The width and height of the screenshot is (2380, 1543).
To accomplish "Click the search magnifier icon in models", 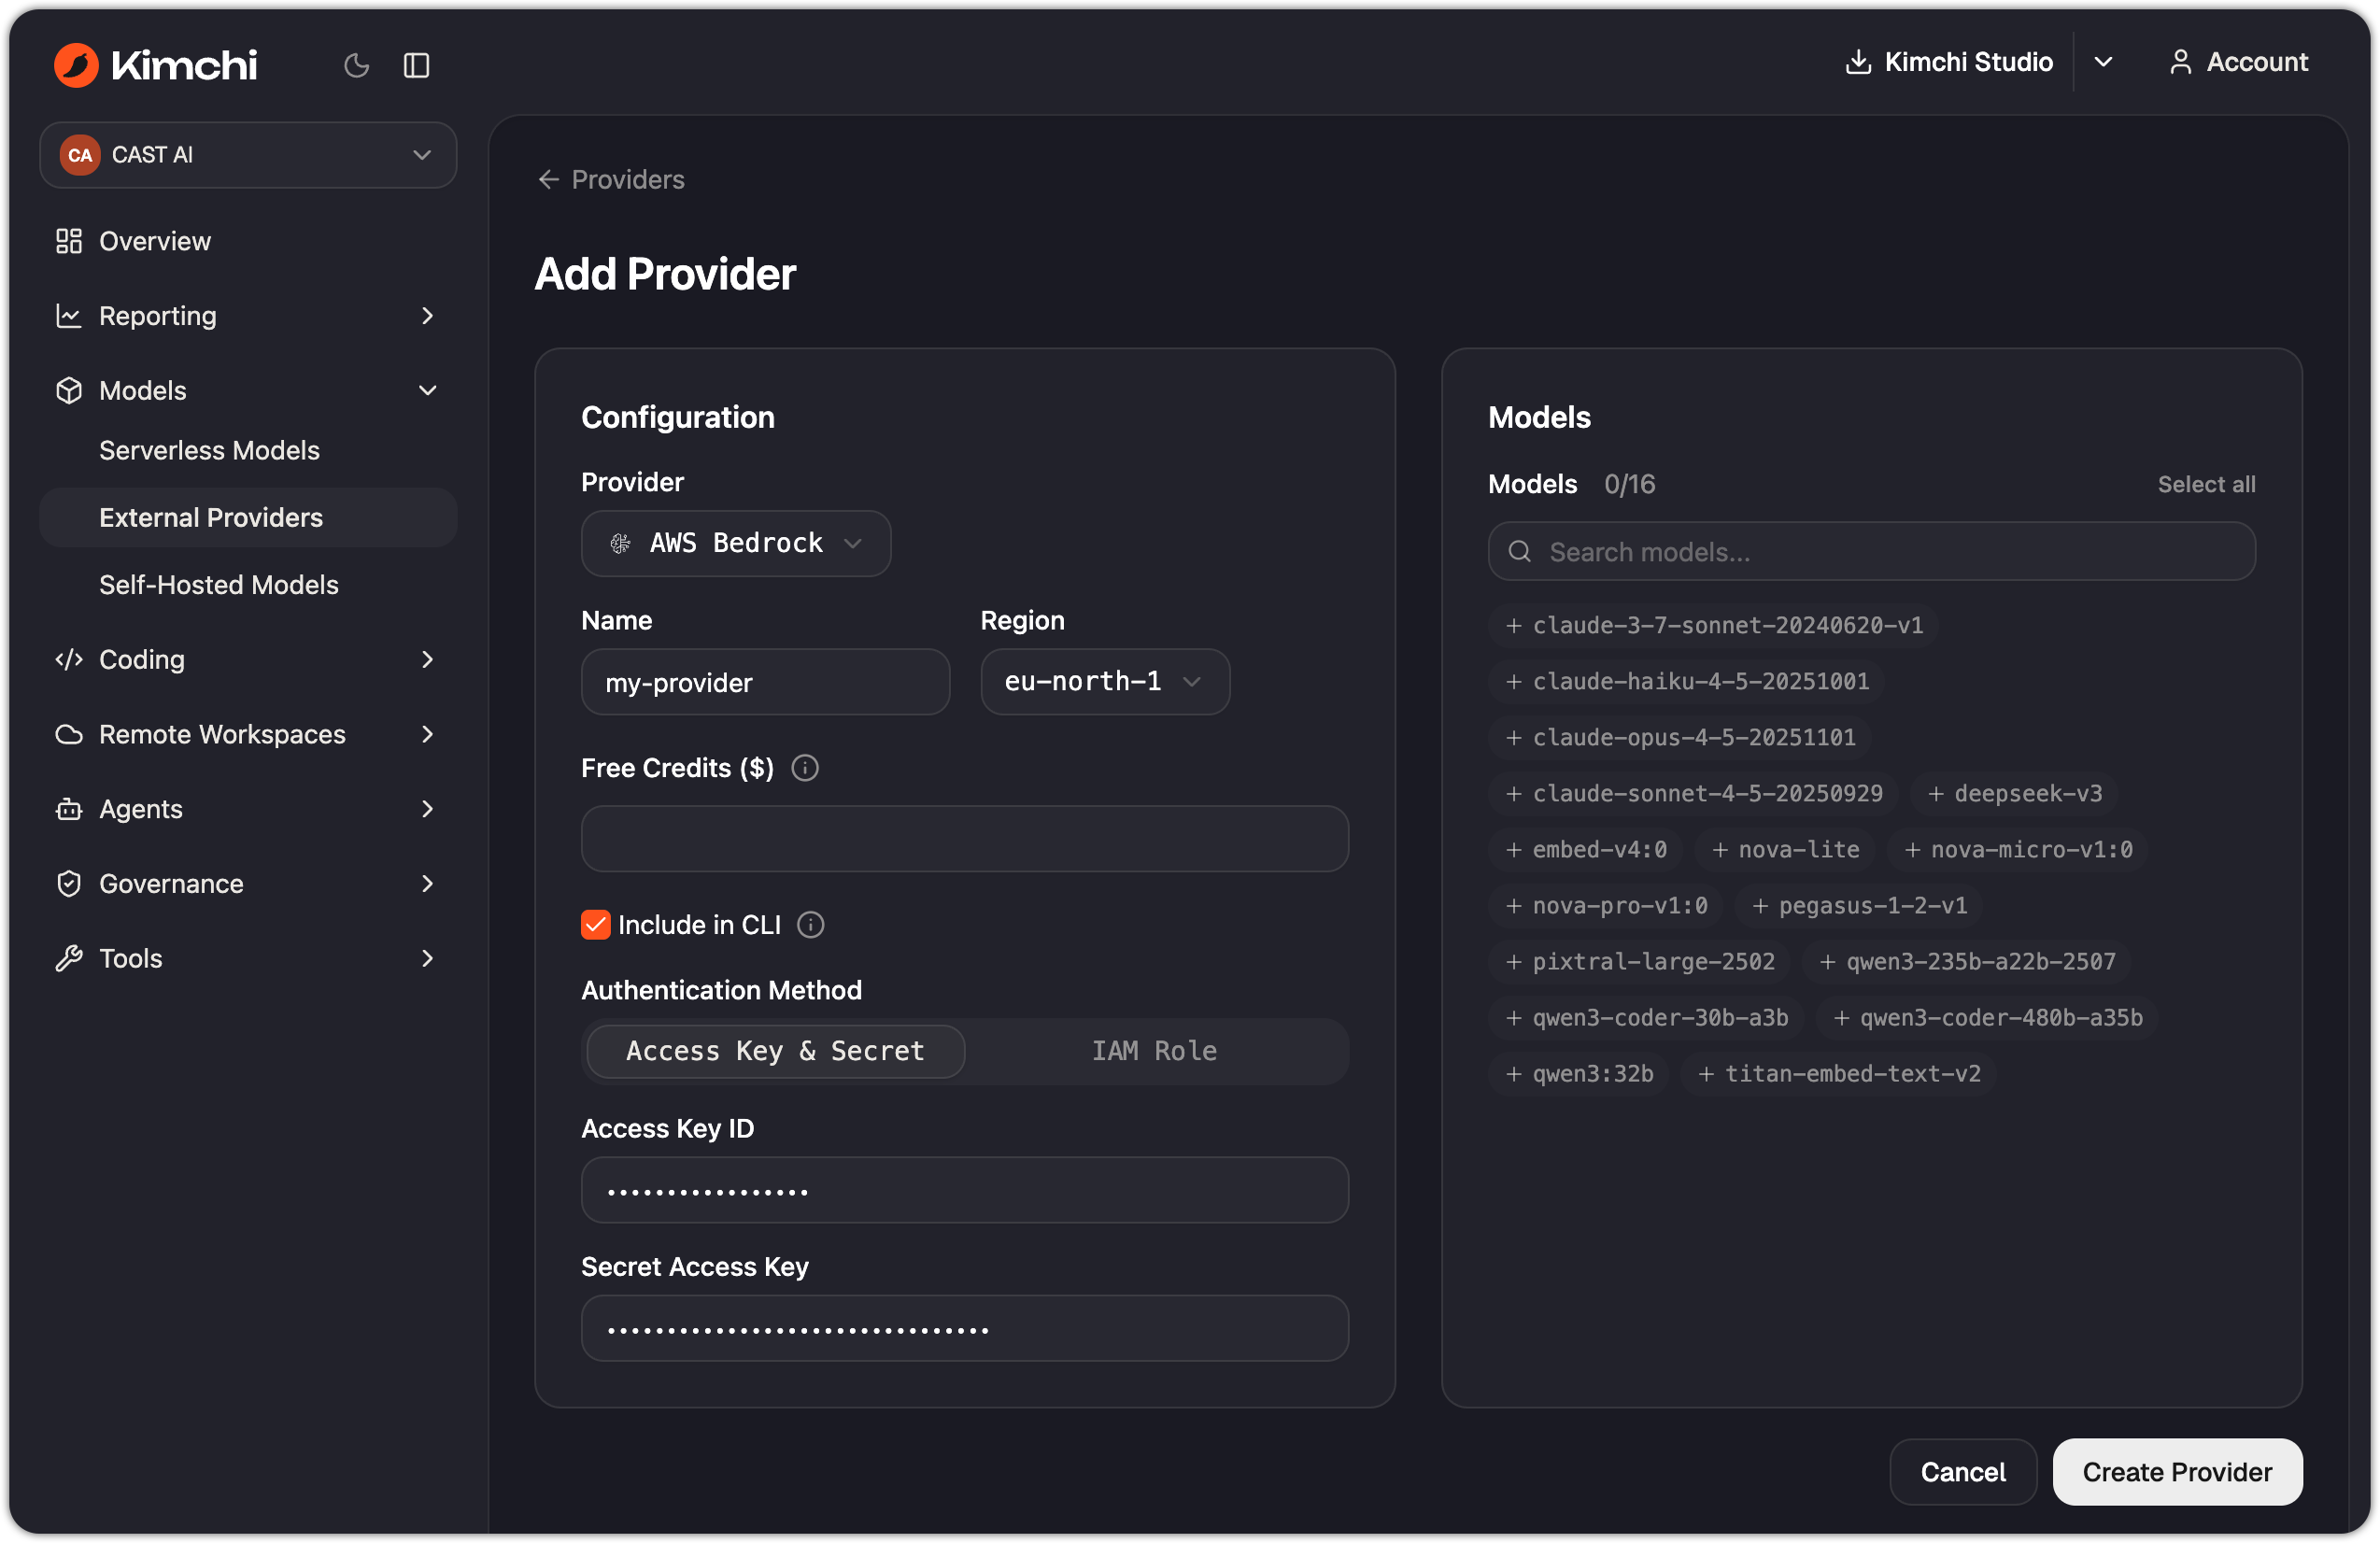I will point(1519,551).
